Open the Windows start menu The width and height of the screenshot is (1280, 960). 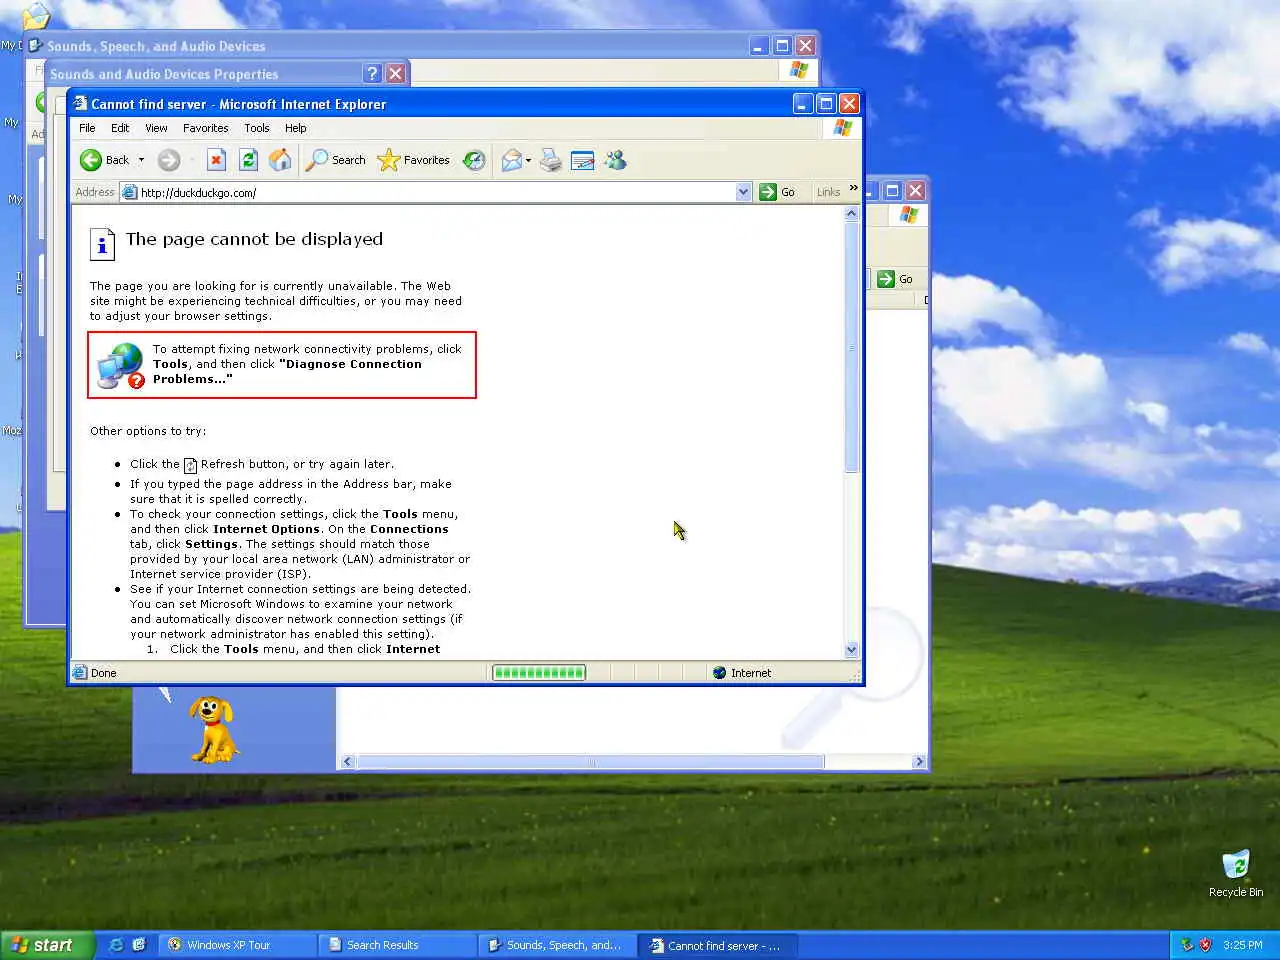(x=47, y=945)
